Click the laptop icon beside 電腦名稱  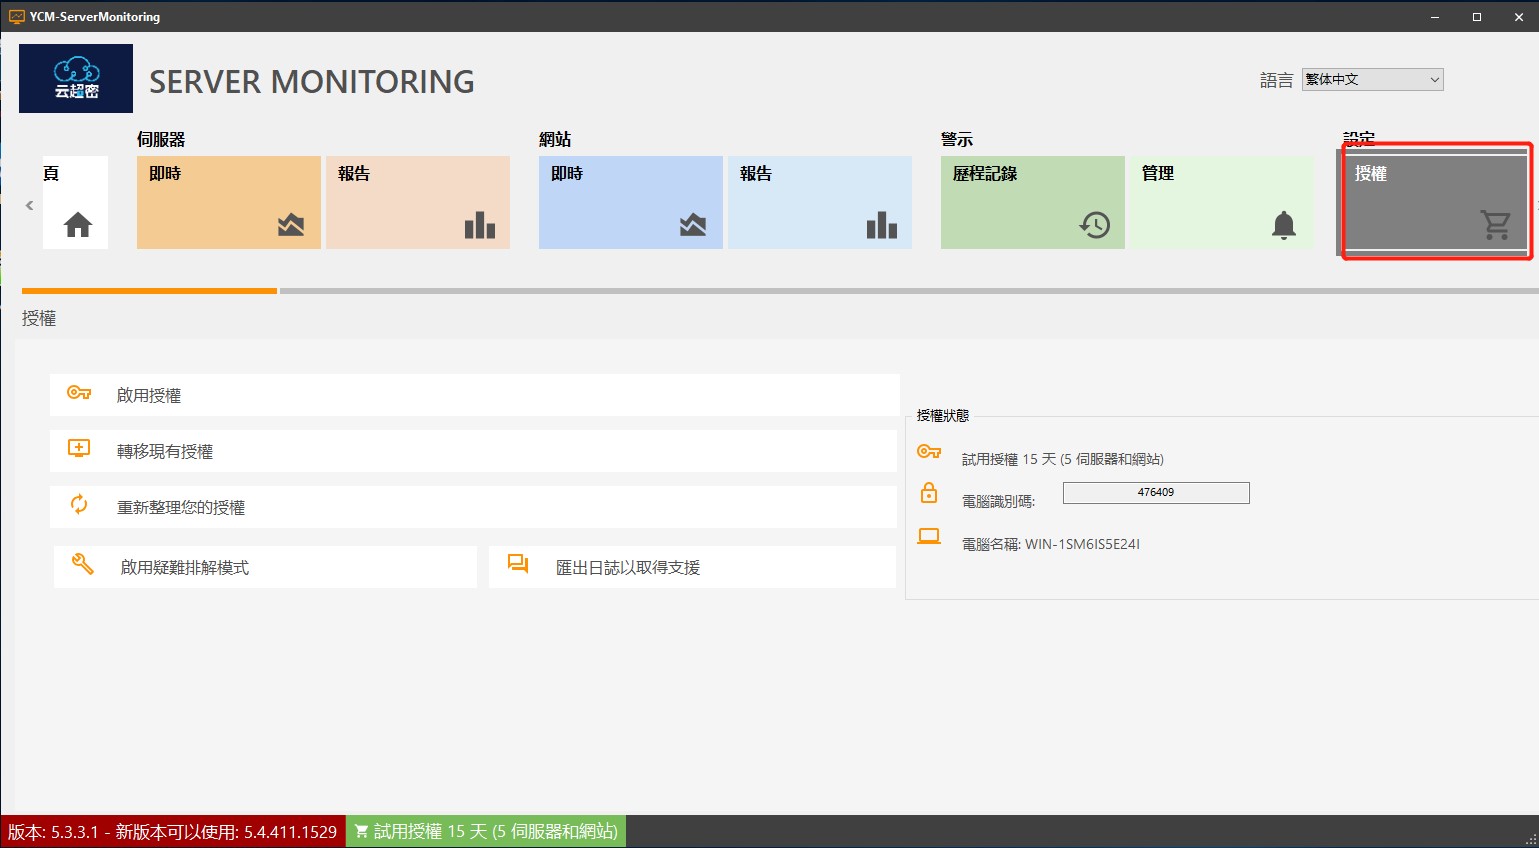[x=929, y=537]
